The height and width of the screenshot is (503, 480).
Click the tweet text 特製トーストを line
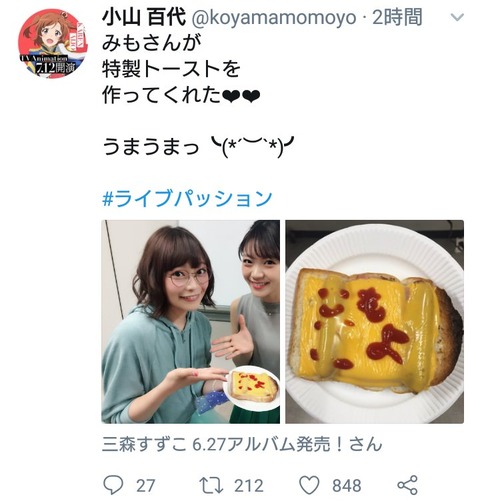click(171, 69)
